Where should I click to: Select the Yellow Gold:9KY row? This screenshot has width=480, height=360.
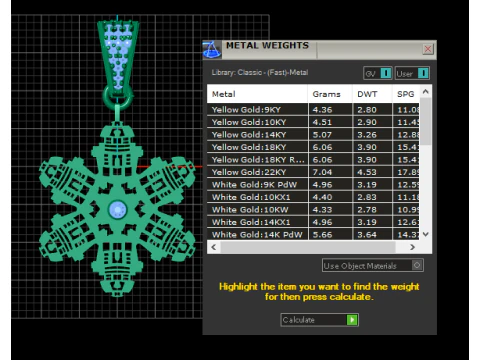313,110
